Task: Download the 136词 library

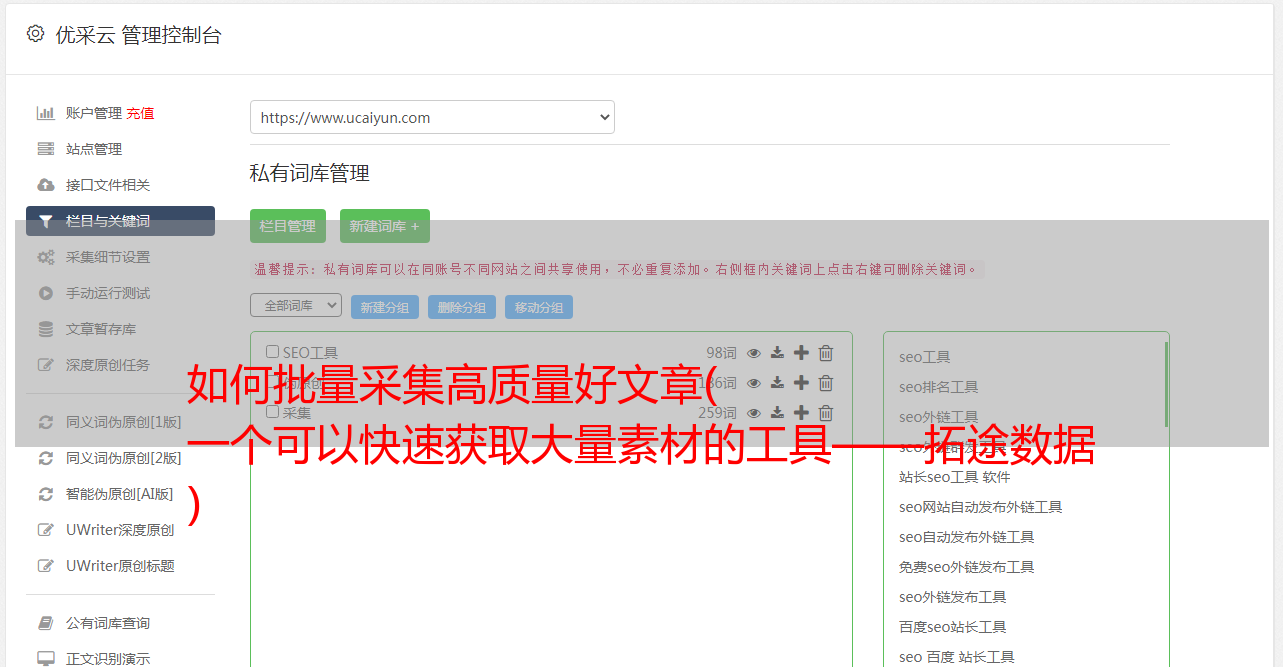Action: point(777,383)
